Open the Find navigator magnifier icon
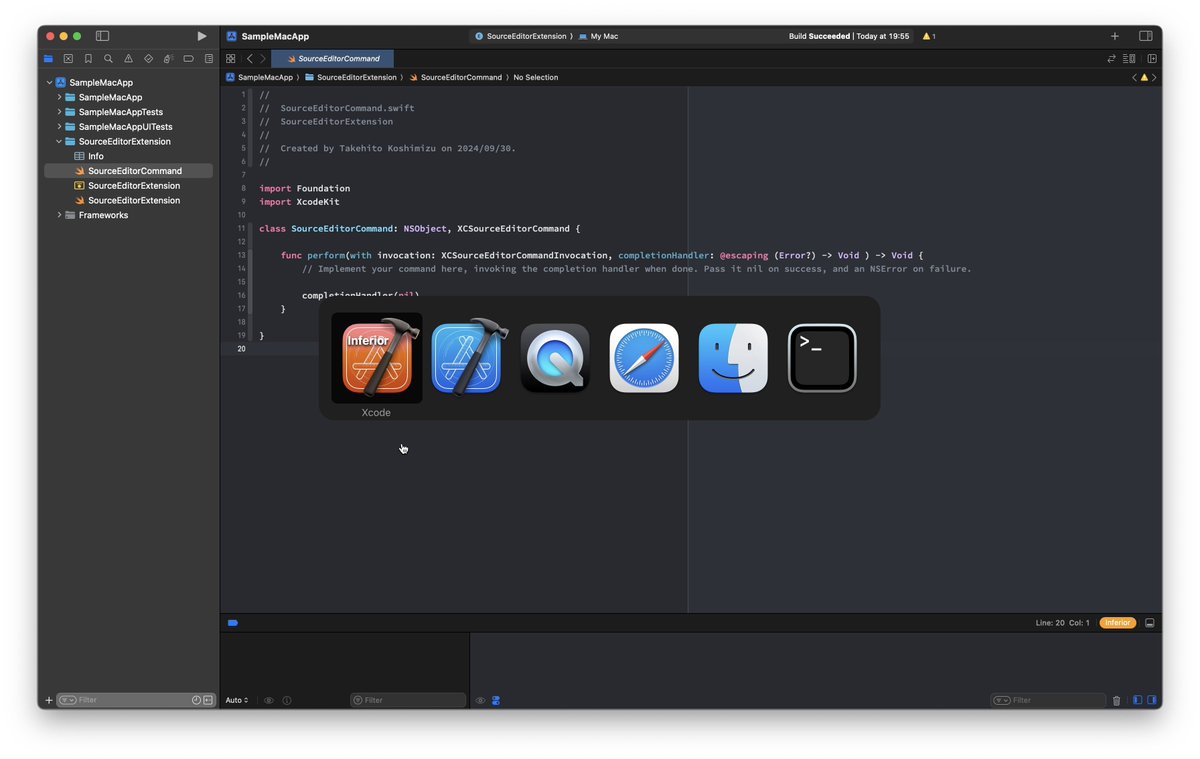 coord(108,59)
